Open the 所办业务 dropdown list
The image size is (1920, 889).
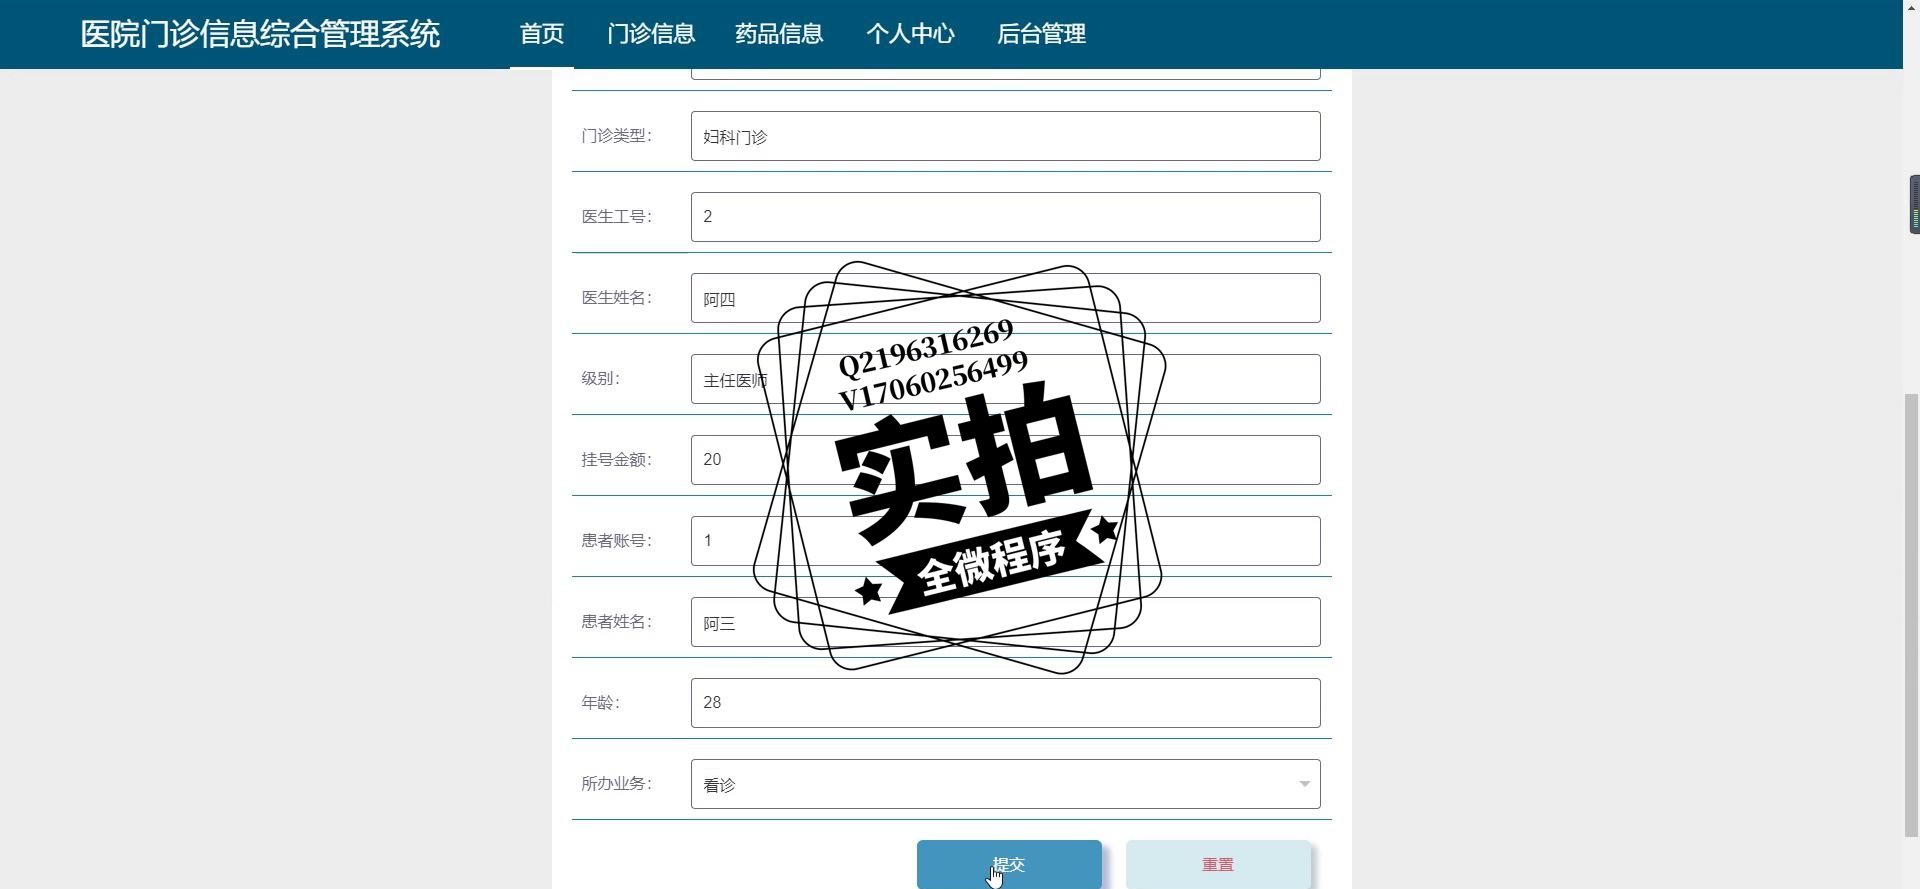click(x=1005, y=784)
